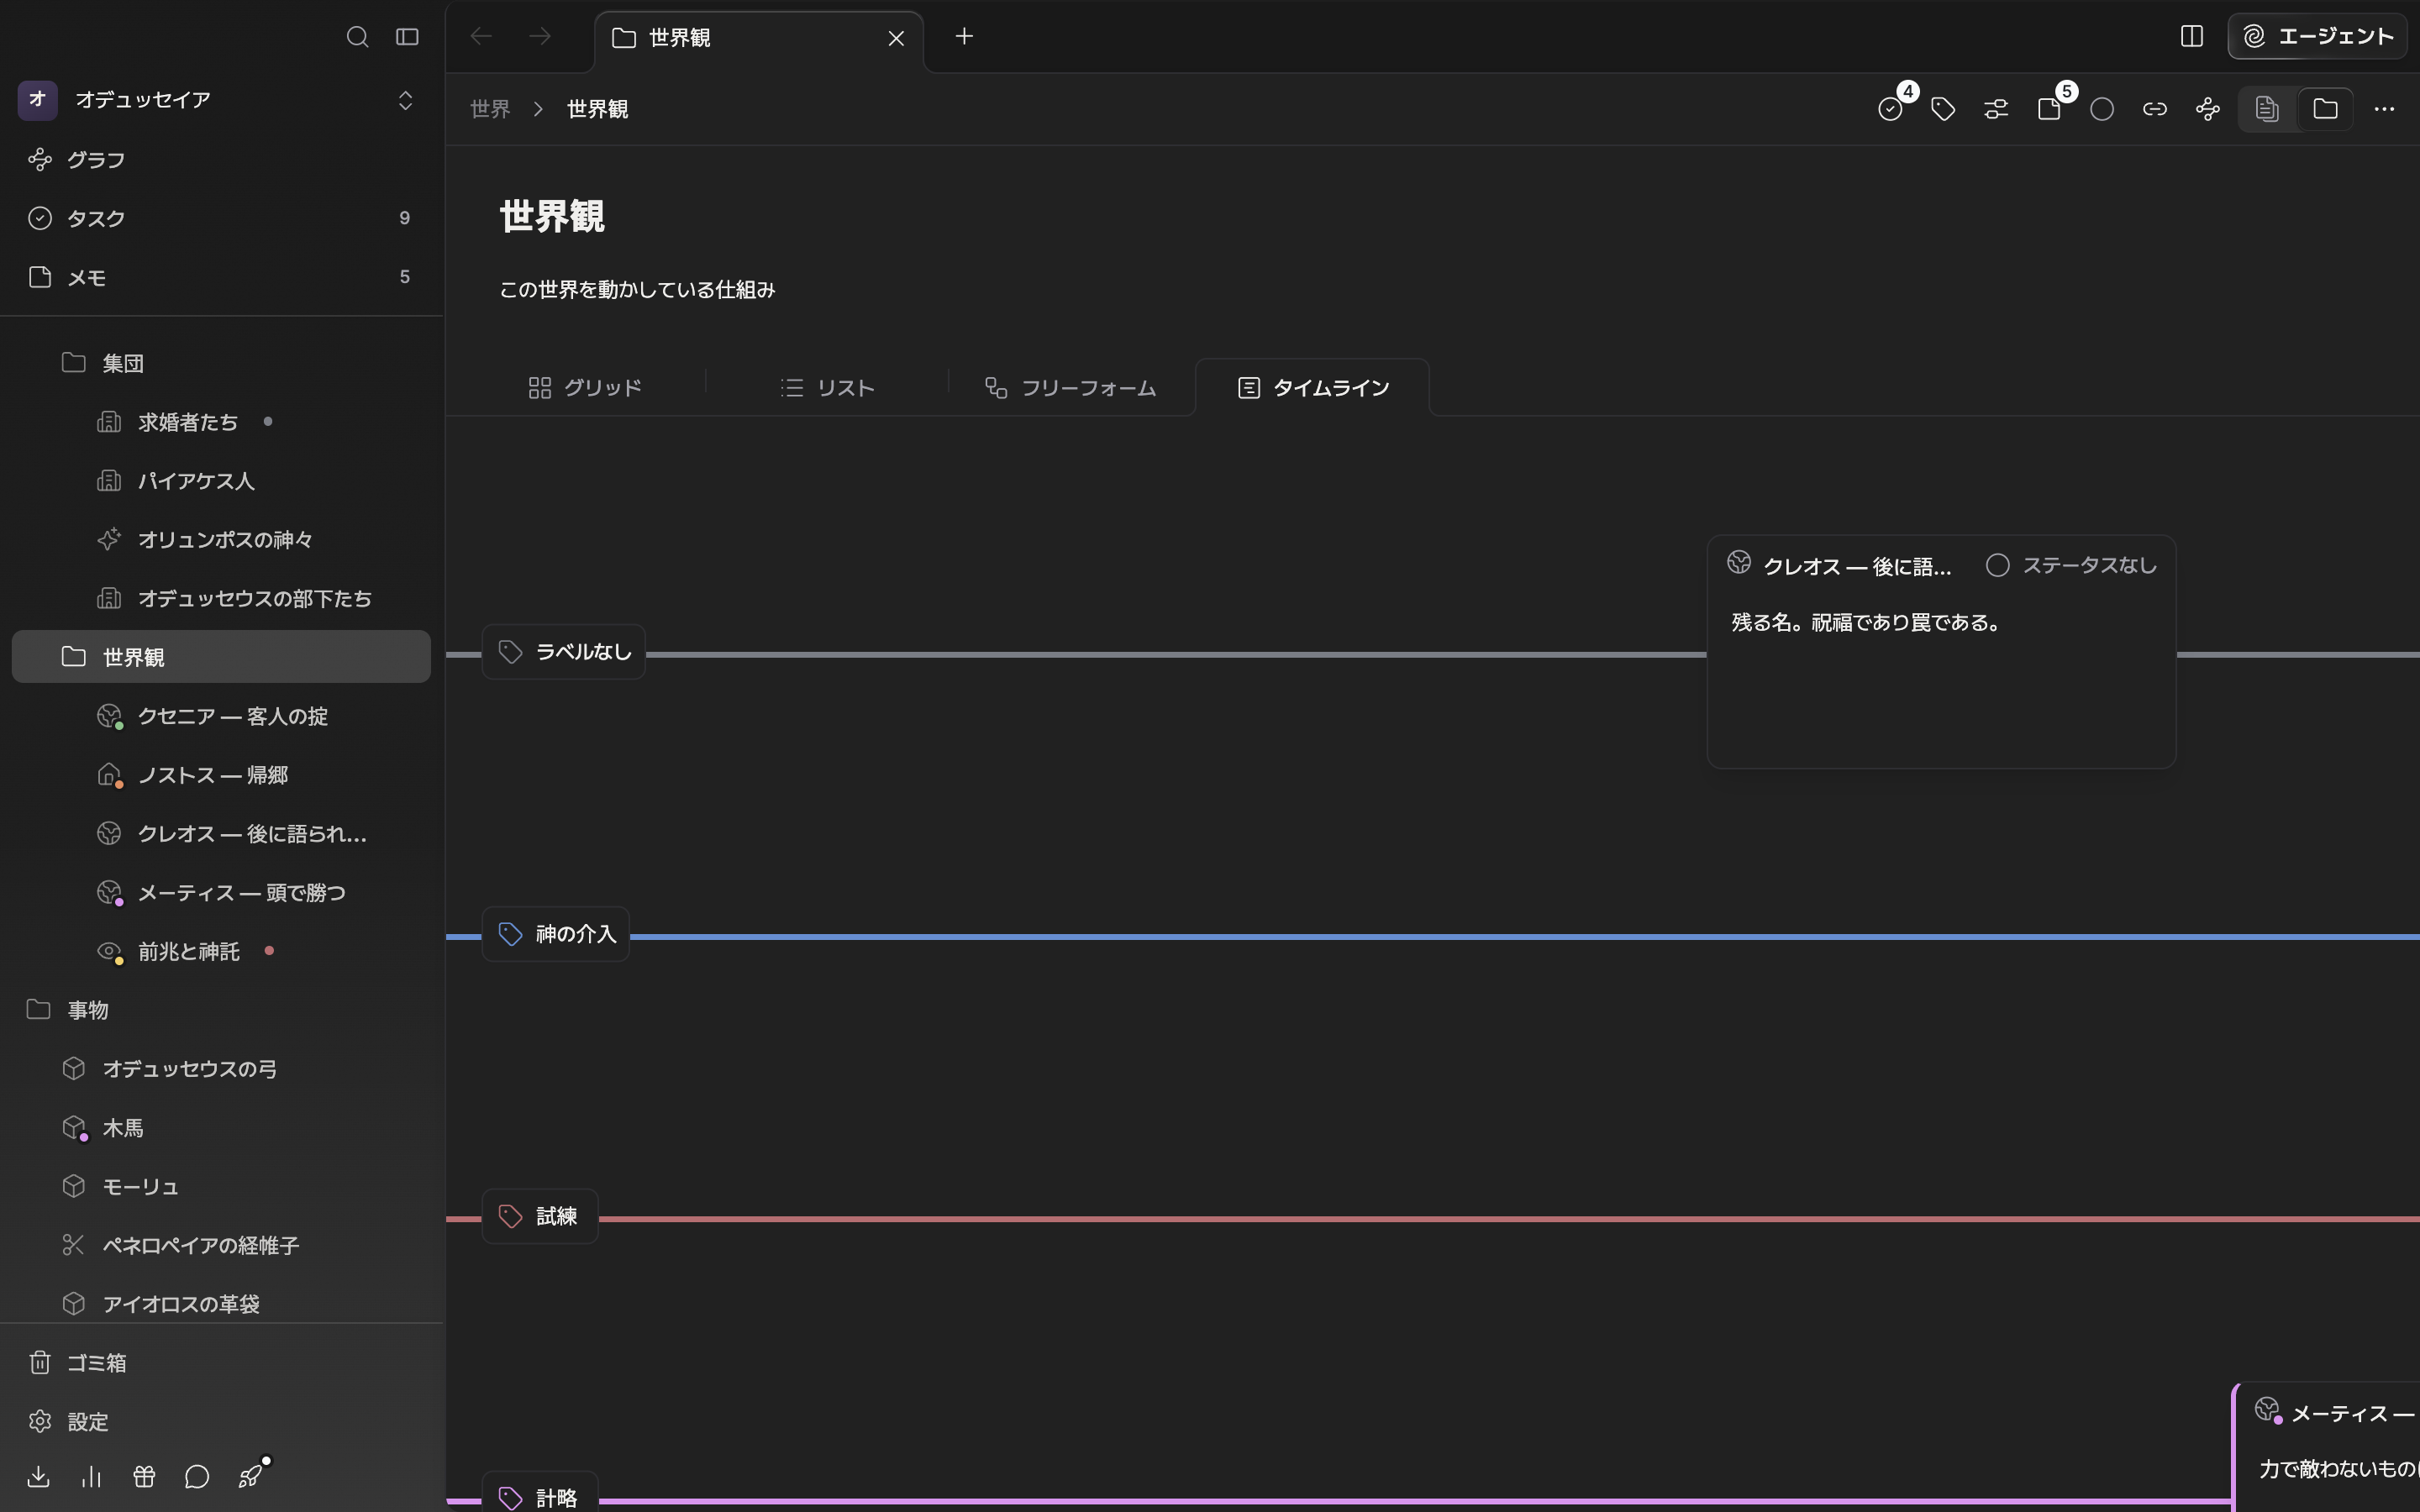This screenshot has height=1512, width=2420.
Task: Open the notes icon with badge 5
Action: coord(2049,109)
